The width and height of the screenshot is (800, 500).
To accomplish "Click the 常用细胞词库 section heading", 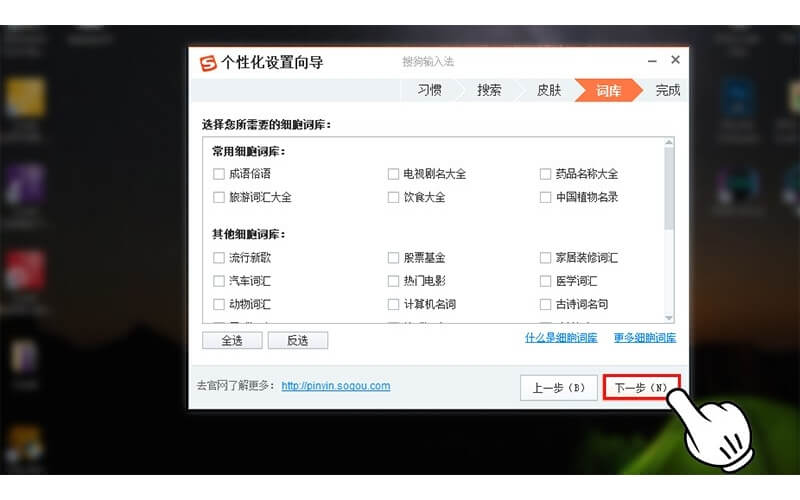I will coord(249,152).
